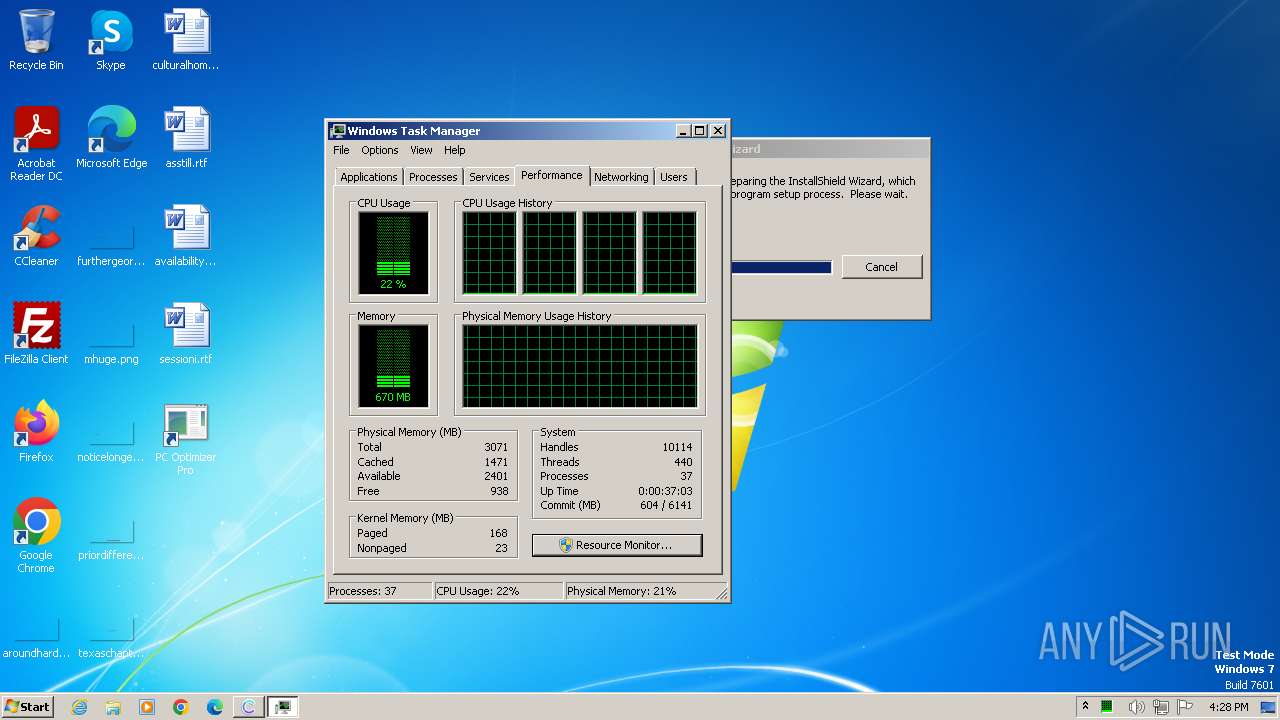
Task: Switch to the Processes tab
Action: click(x=433, y=177)
